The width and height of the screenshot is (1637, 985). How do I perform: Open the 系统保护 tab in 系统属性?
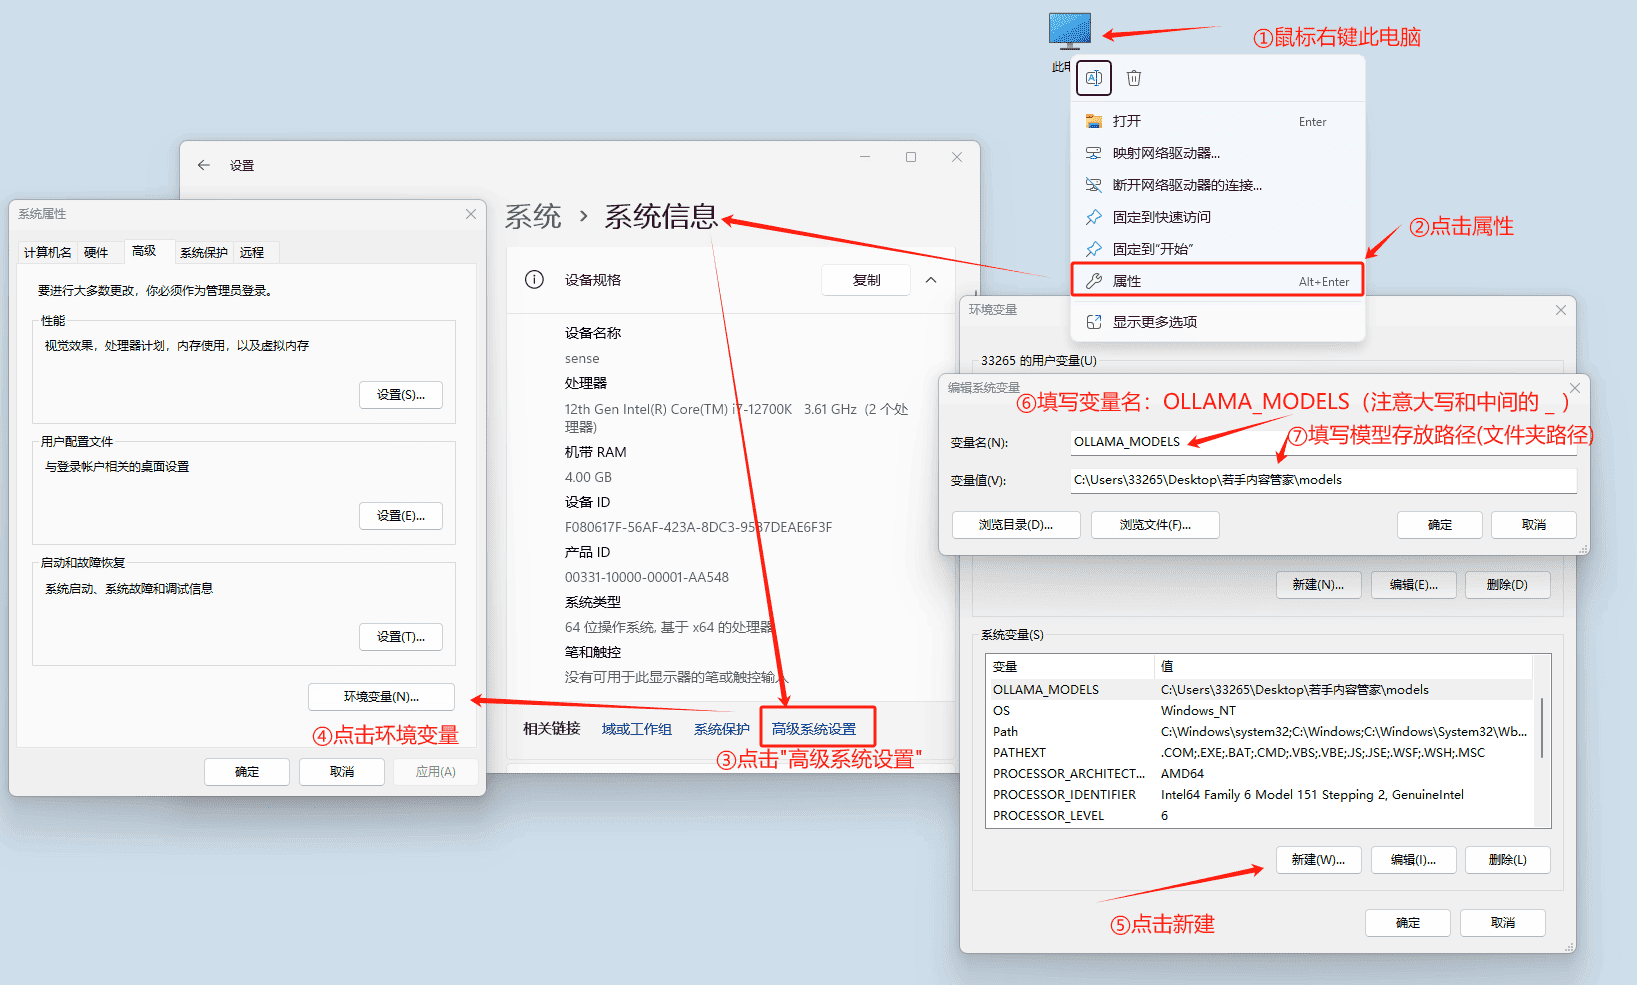(203, 251)
